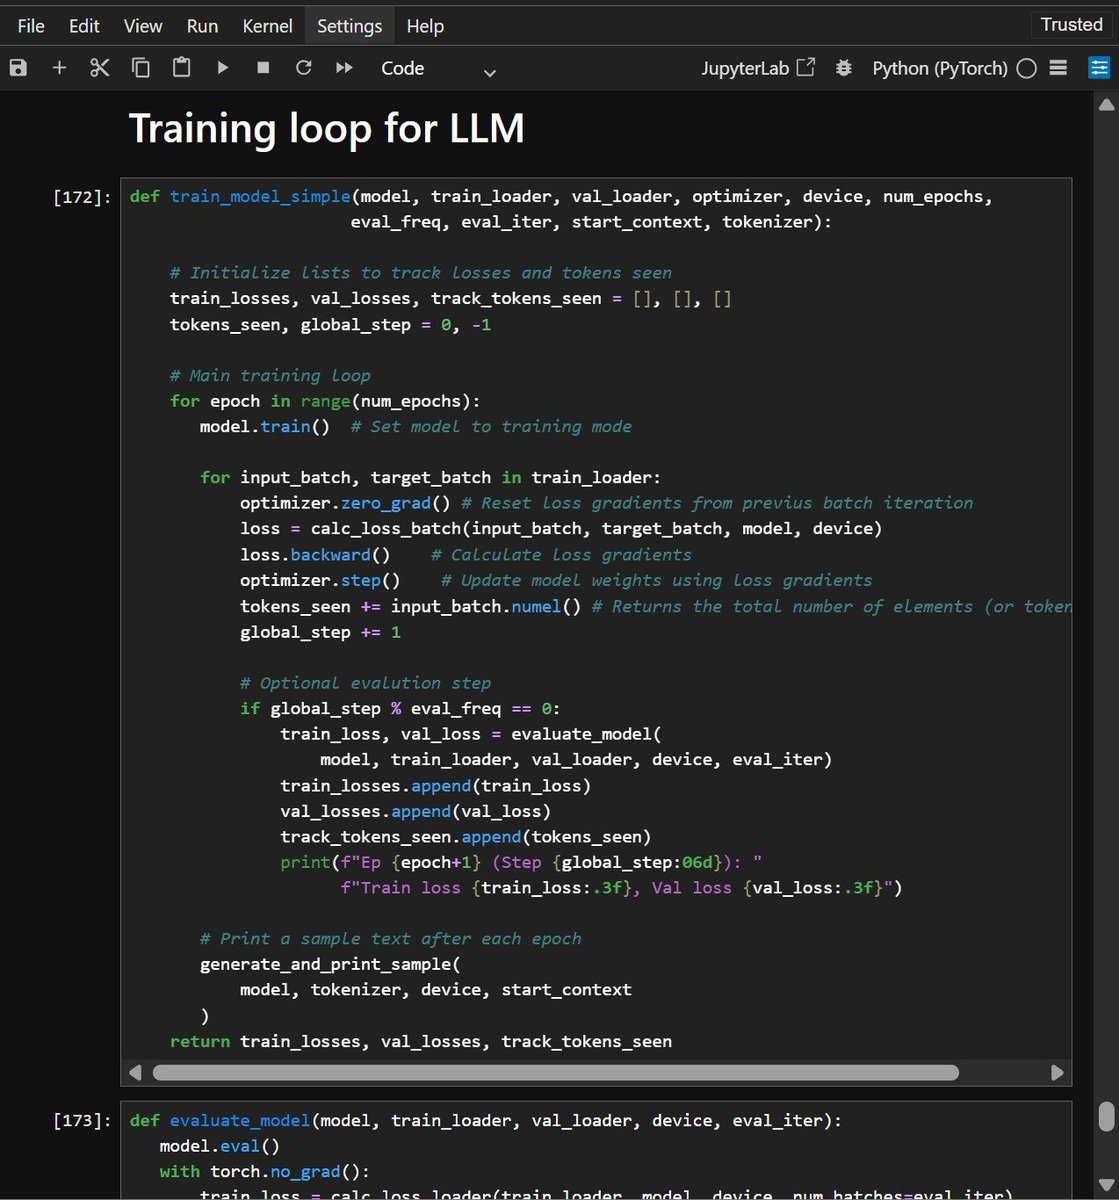Select cell 173 via its prompt number

82,1121
